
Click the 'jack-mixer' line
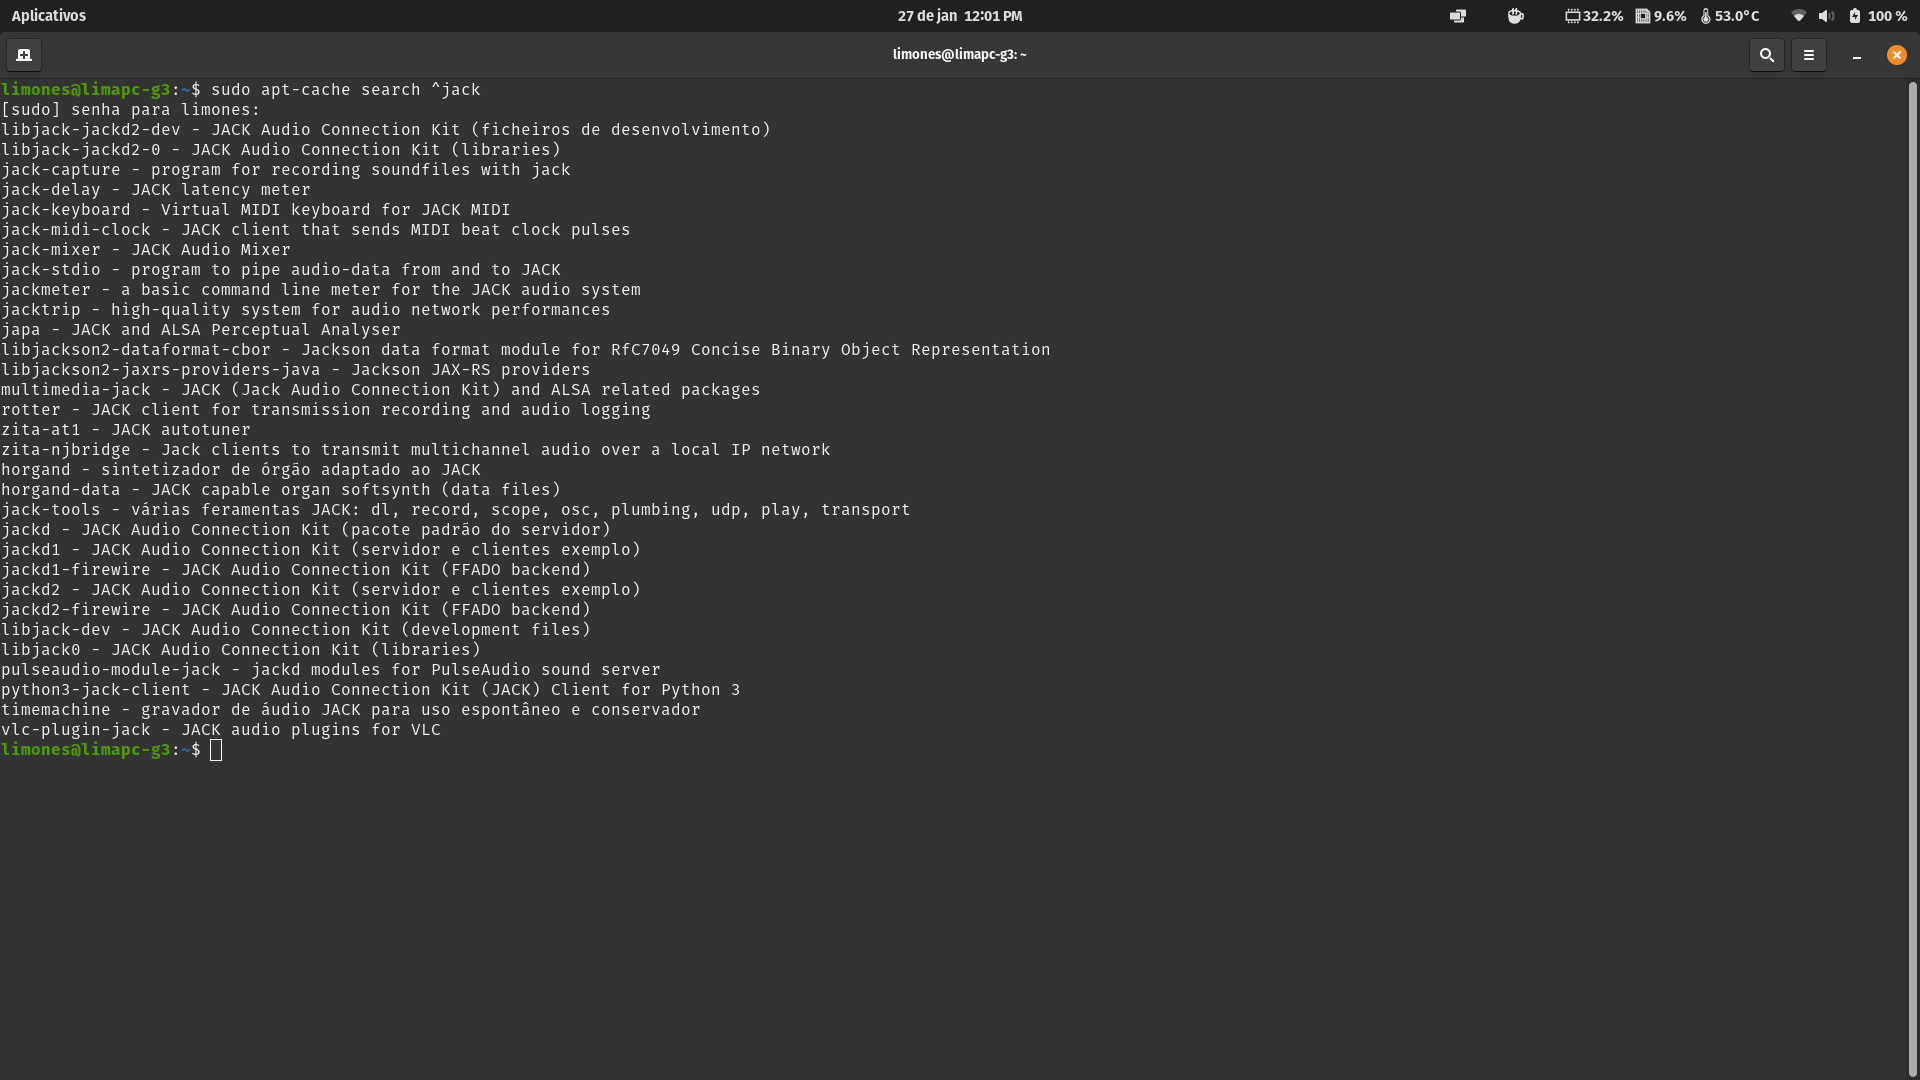pos(146,250)
